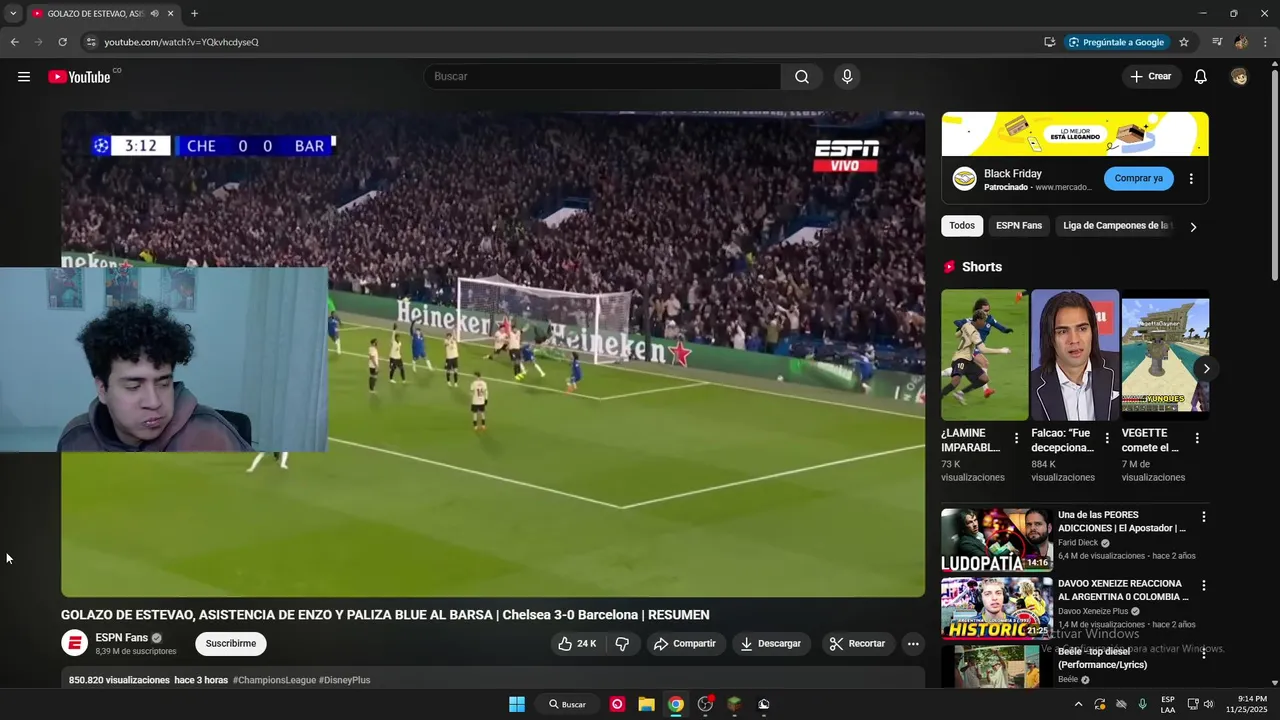Open options for LAMINE IMPARABLE short
Image resolution: width=1280 pixels, height=720 pixels.
tap(1016, 438)
